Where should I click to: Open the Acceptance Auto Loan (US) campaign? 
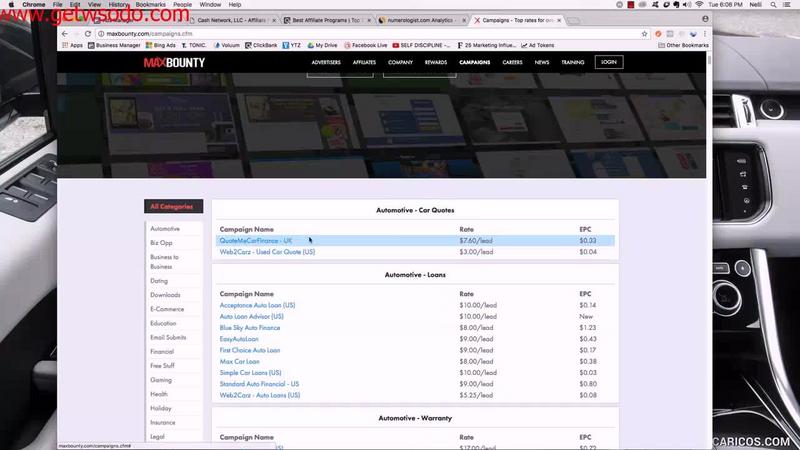(257, 305)
